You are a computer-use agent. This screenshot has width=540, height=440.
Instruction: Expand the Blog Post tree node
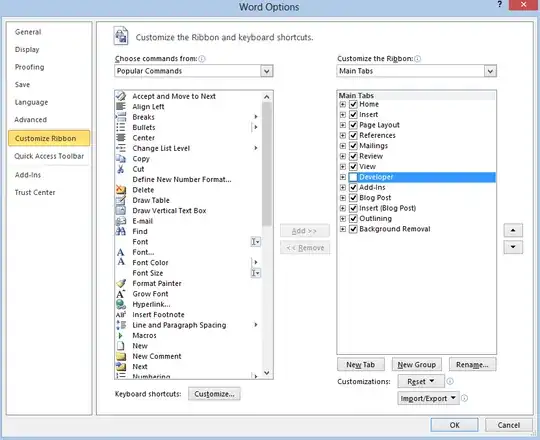tap(343, 198)
